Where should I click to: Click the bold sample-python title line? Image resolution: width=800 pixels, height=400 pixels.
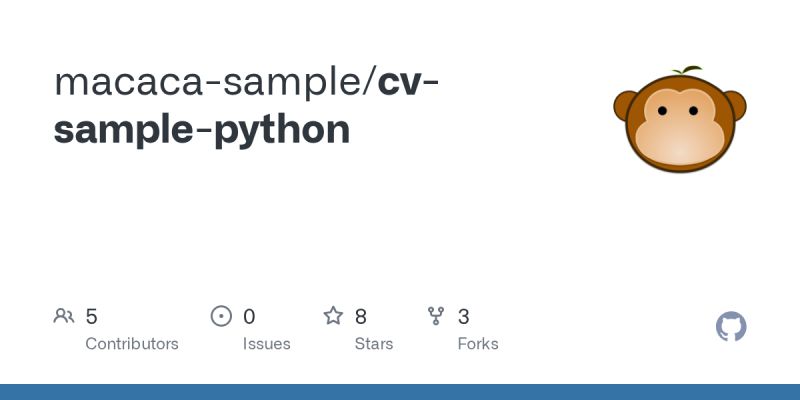pos(202,131)
